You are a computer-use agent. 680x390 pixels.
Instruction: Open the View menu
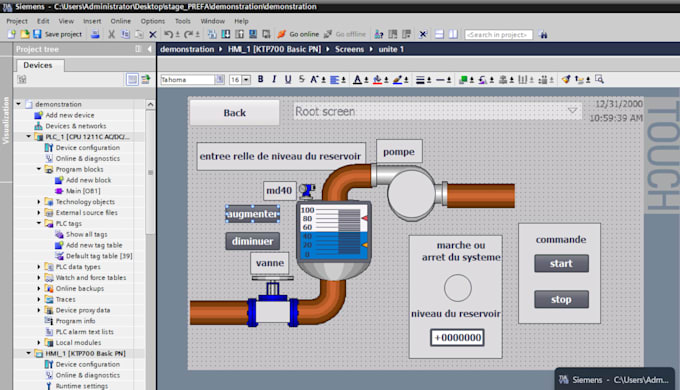[x=66, y=21]
